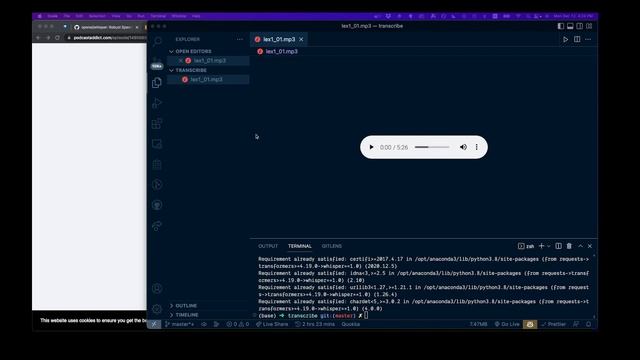640x360 pixels.
Task: Click the Split Editor icon
Action: click(577, 40)
